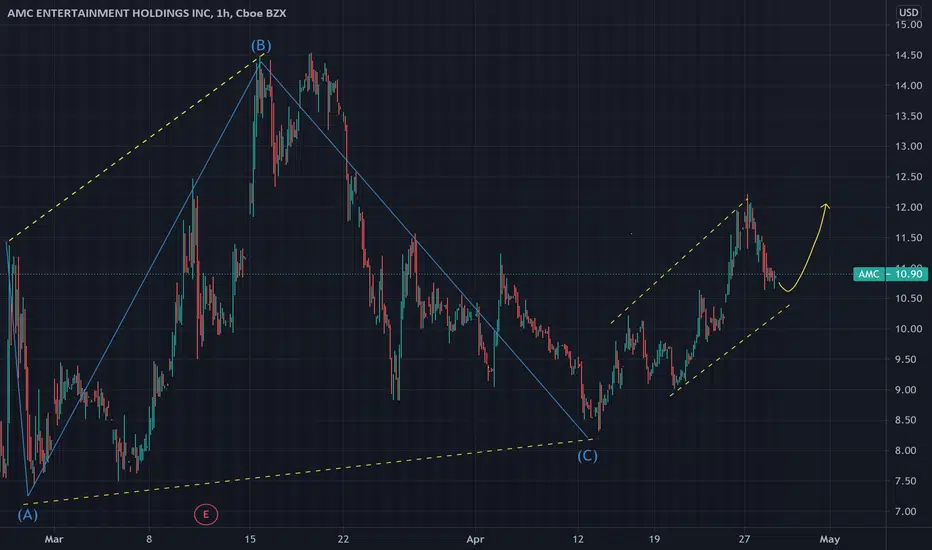Screen dimensions: 932x550
Task: Click the earnings 'E' marker on the chart
Action: click(206, 514)
